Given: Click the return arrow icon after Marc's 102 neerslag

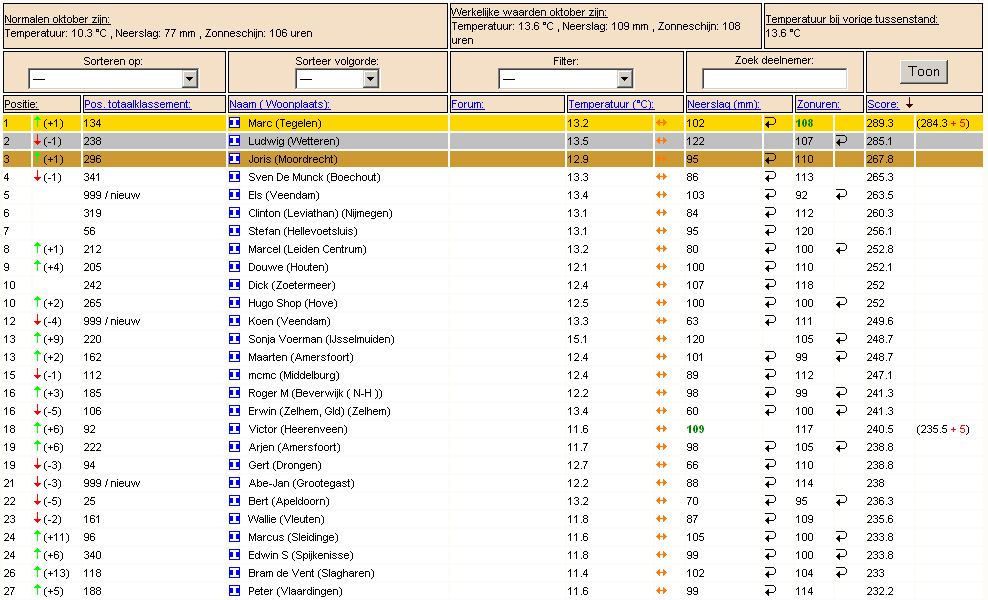Looking at the screenshot, I should click(x=770, y=123).
